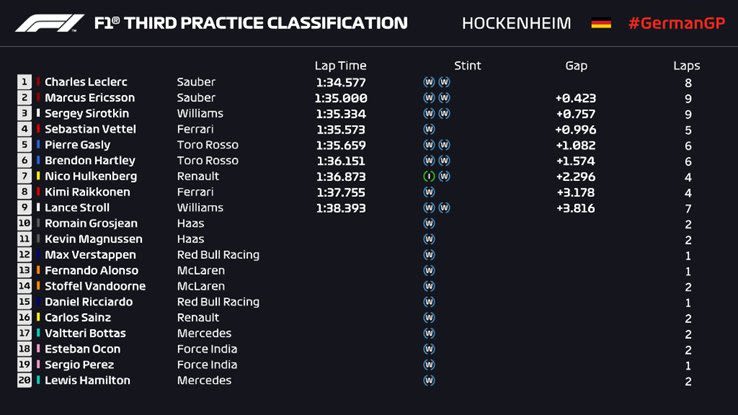Sort by the Lap Time column header
The image size is (738, 415).
pos(340,65)
